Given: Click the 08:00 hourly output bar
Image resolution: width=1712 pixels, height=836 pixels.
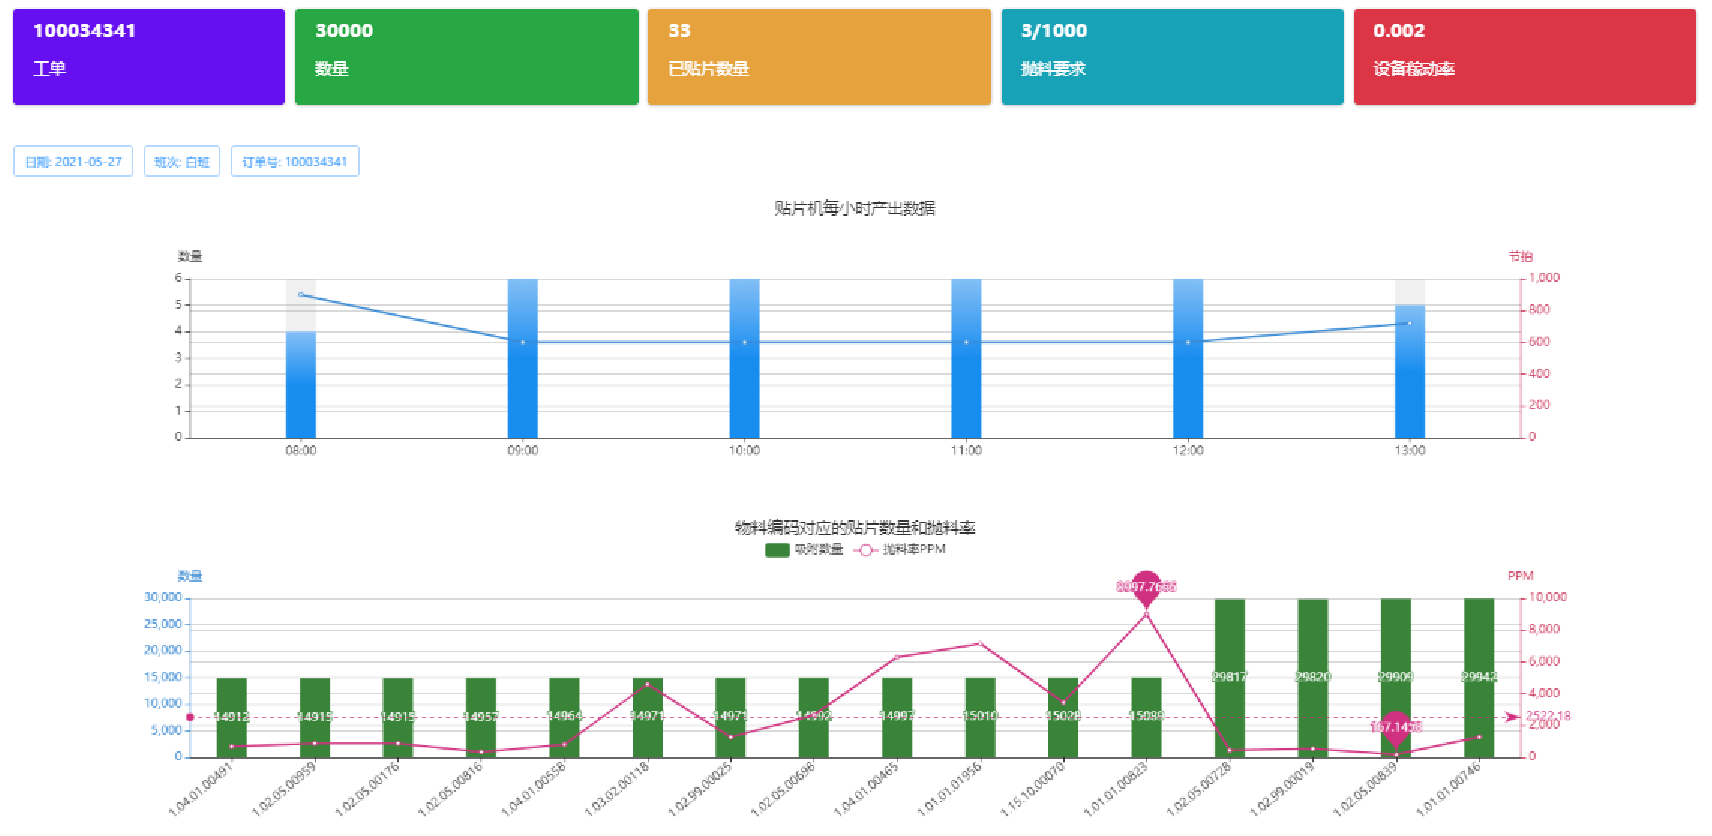Looking at the screenshot, I should (x=301, y=385).
